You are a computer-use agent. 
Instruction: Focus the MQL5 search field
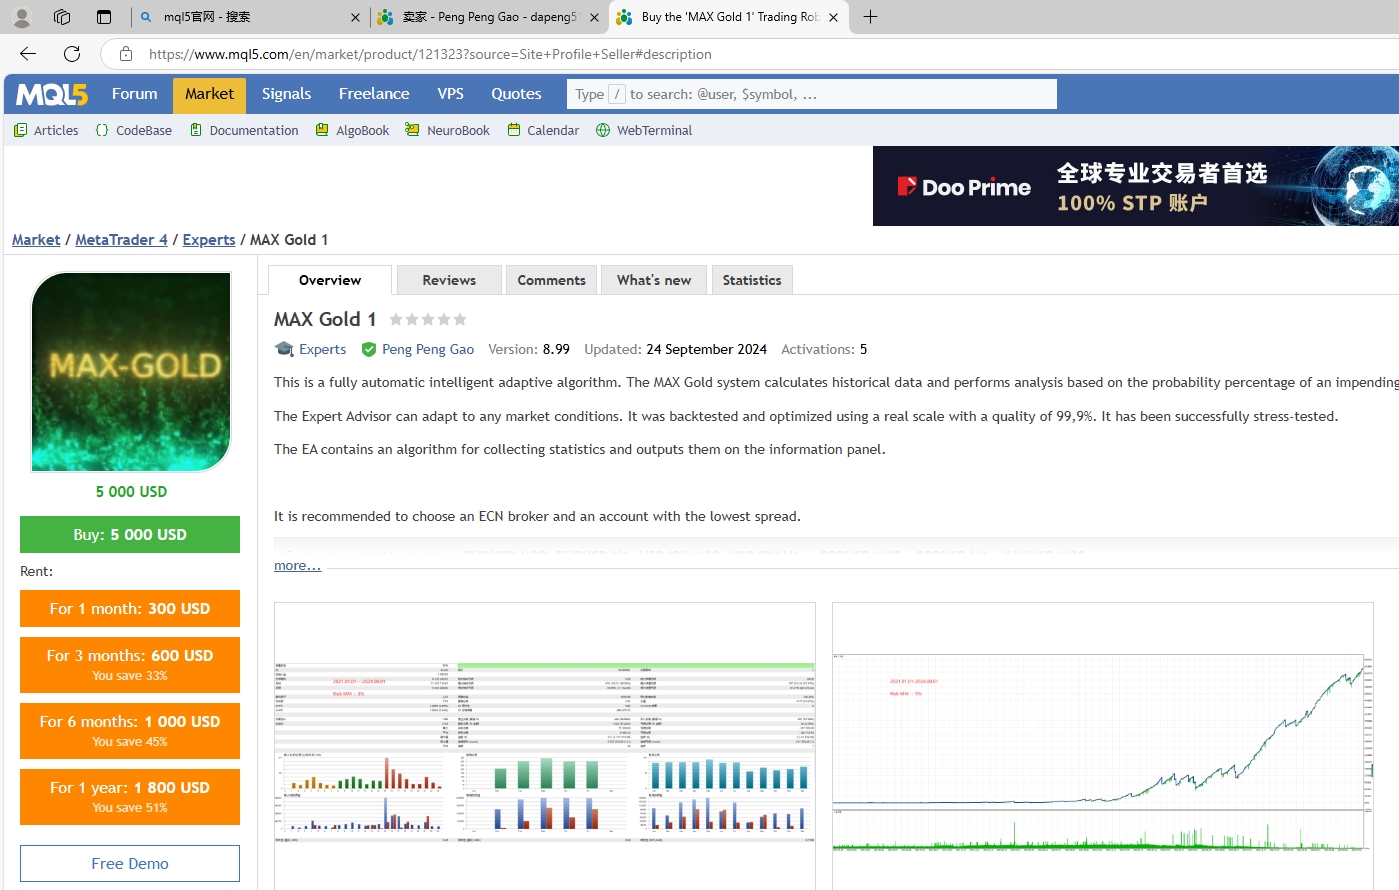point(812,94)
